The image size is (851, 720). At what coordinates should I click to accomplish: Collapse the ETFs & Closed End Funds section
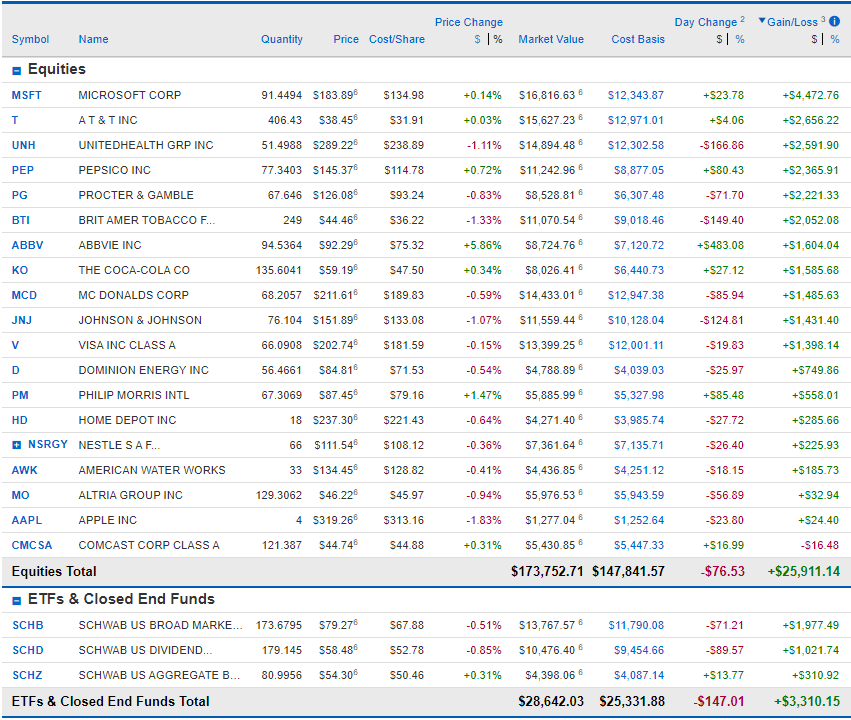(17, 601)
